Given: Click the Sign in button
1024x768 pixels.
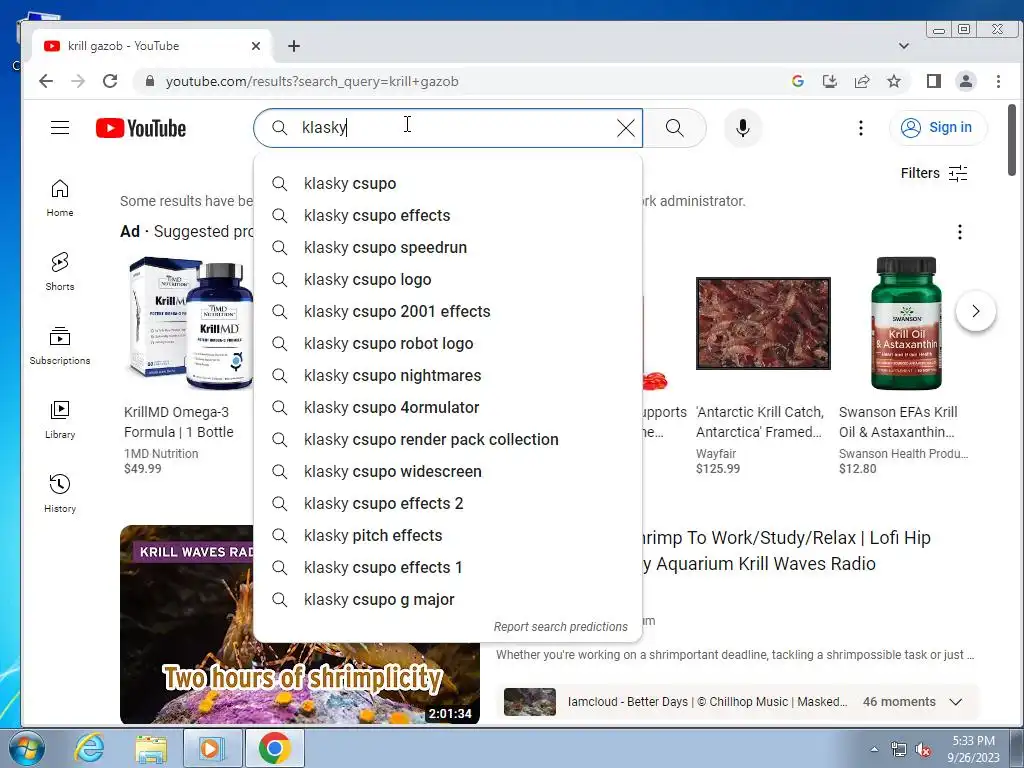Looking at the screenshot, I should coord(938,127).
